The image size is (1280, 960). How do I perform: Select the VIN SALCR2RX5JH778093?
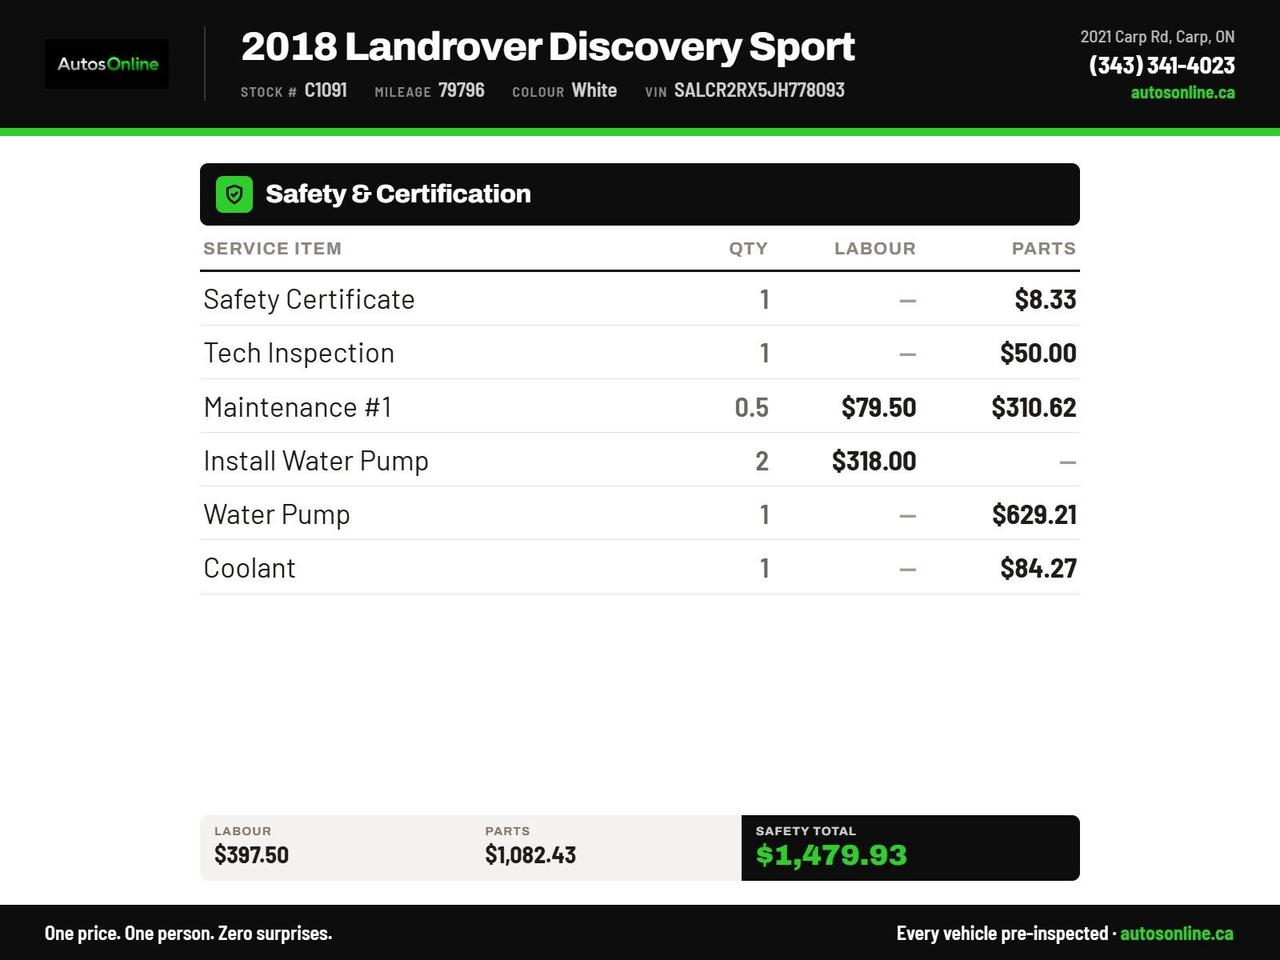tap(759, 90)
